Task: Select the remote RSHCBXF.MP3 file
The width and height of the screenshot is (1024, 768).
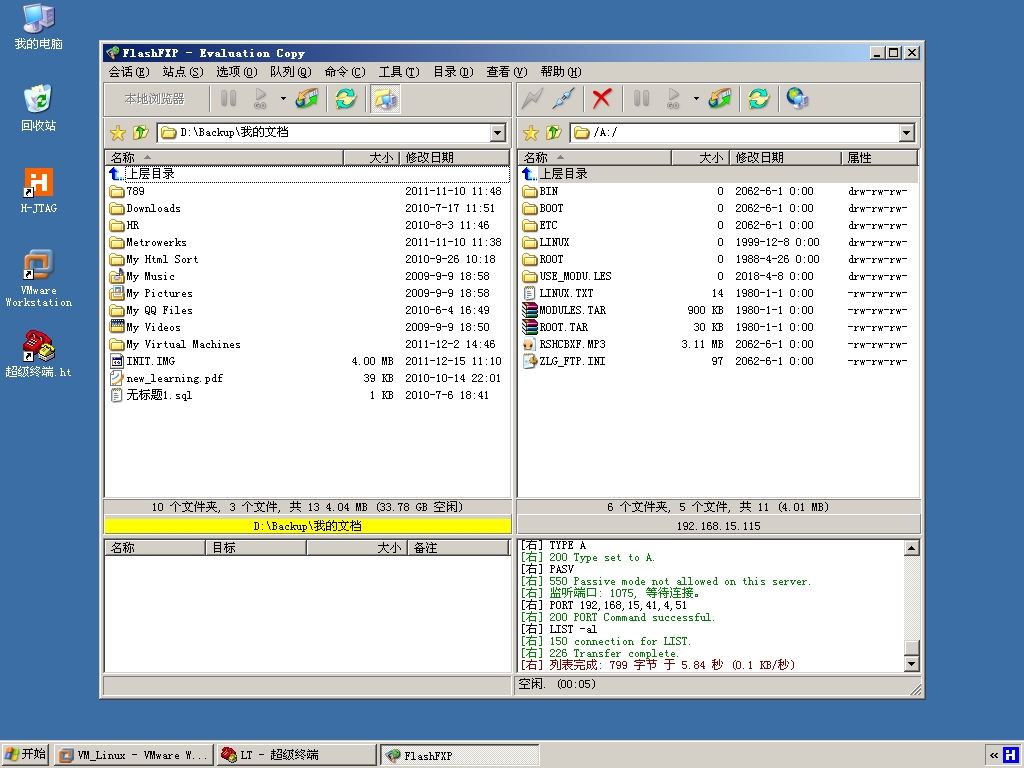Action: pyautogui.click(x=718, y=344)
